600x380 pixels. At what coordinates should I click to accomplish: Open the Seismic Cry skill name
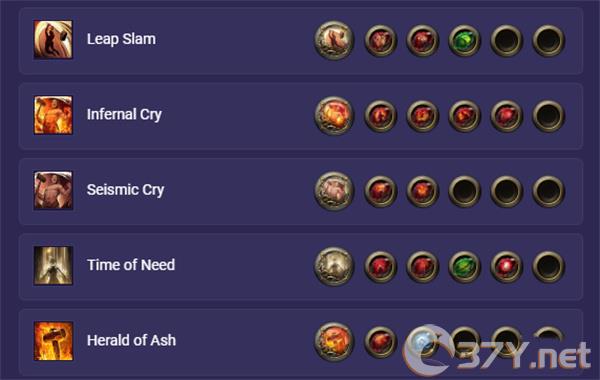click(x=126, y=190)
